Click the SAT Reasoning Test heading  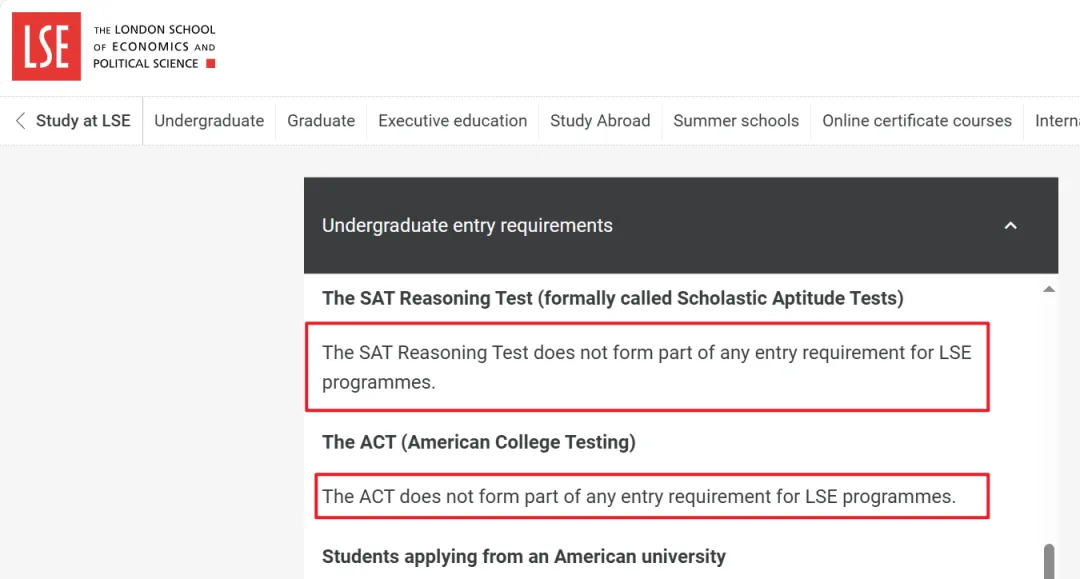coord(612,297)
